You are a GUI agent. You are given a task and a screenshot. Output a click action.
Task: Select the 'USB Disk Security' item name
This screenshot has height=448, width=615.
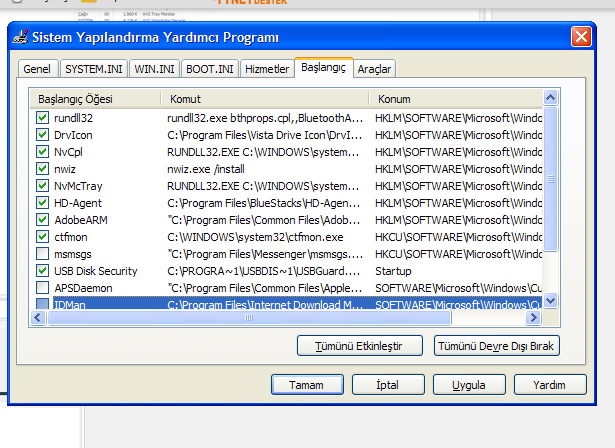click(96, 271)
